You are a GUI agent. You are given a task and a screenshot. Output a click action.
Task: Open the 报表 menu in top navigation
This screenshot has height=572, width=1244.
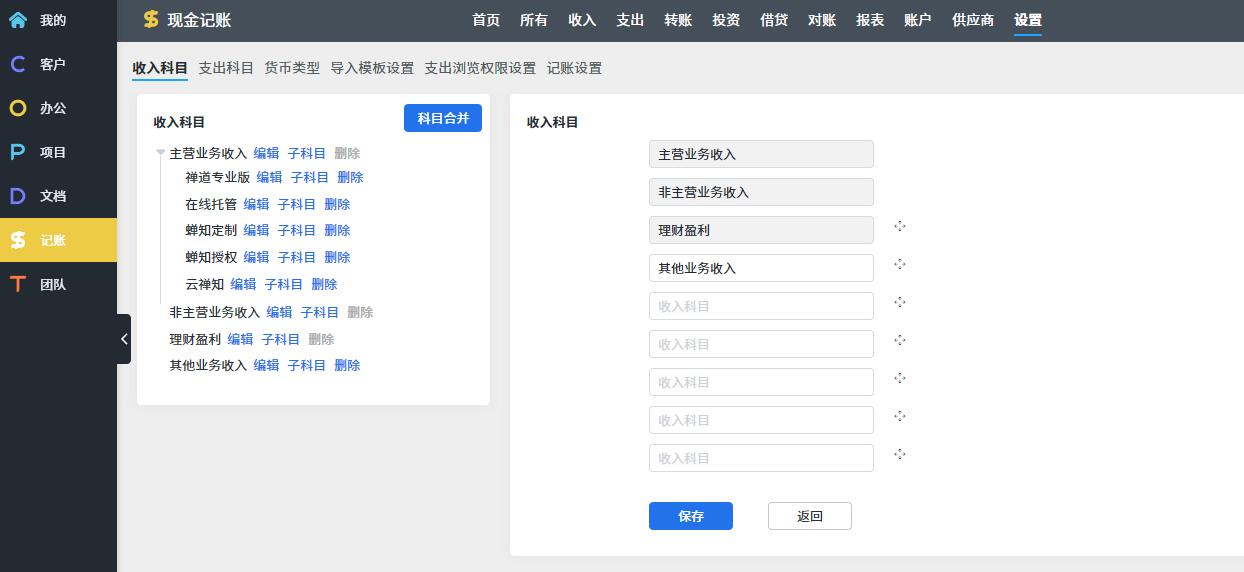pos(870,20)
